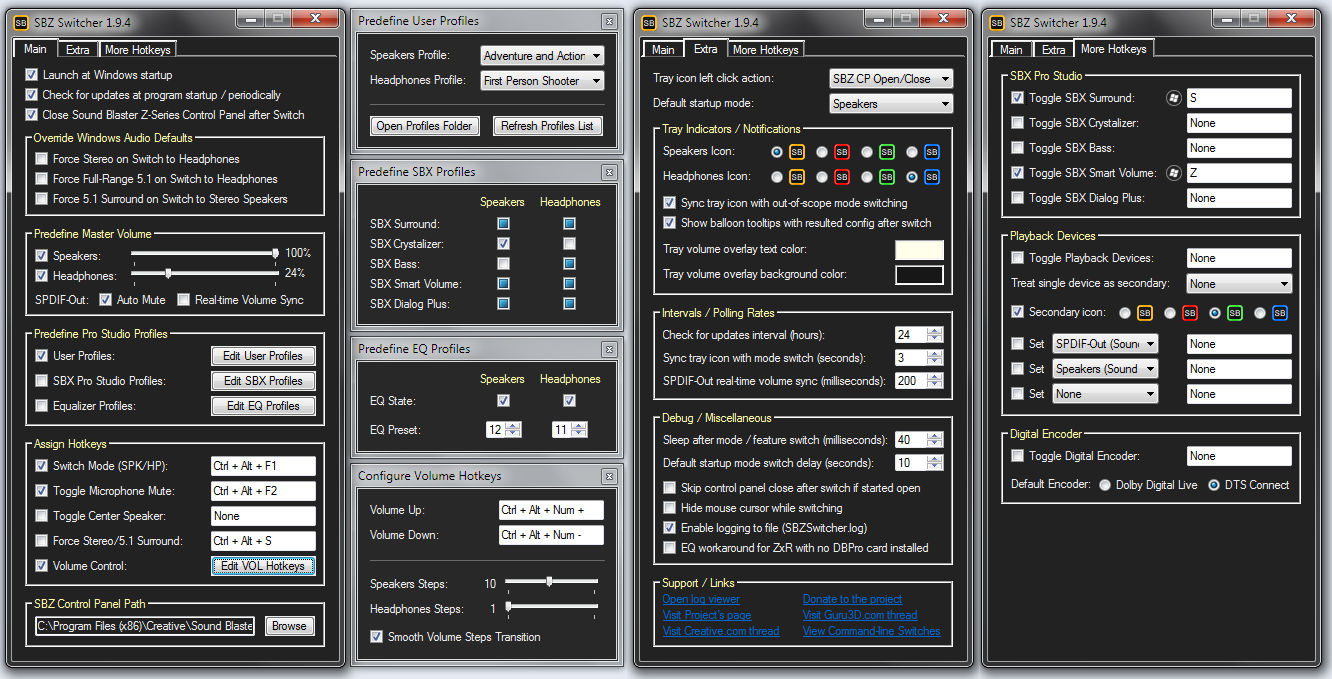Viewport: 1332px width, 679px height.
Task: Select Dolby Digital Live as default encoder
Action: pyautogui.click(x=1105, y=485)
